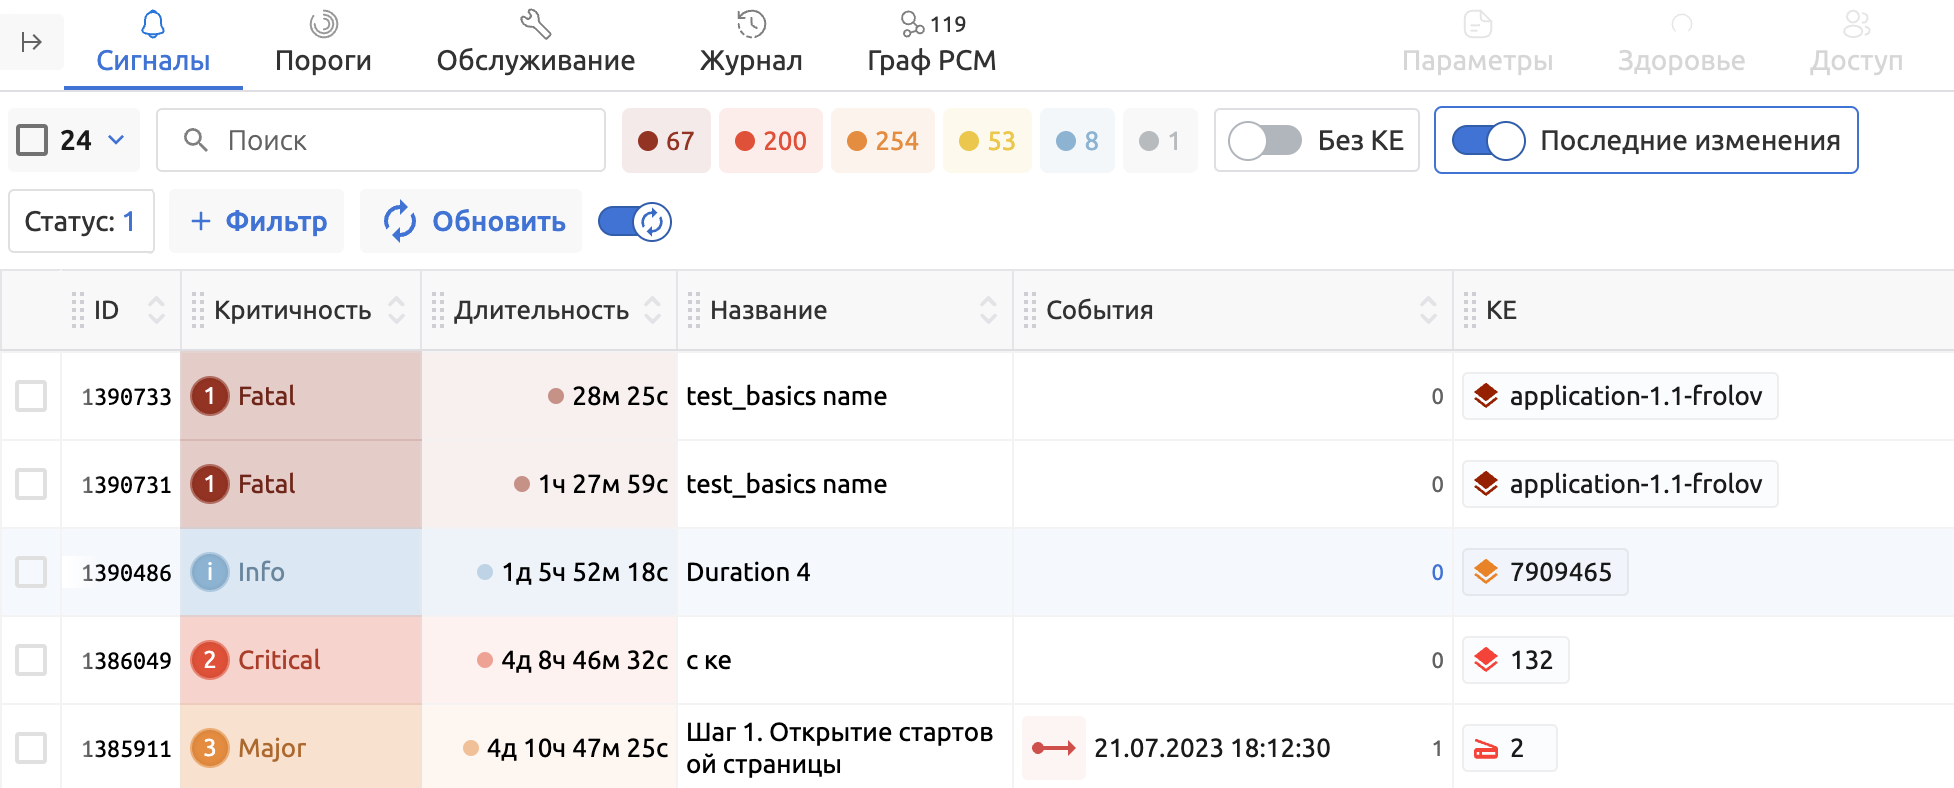Disable the Последние изменения switch
1954x788 pixels.
coord(1488,141)
